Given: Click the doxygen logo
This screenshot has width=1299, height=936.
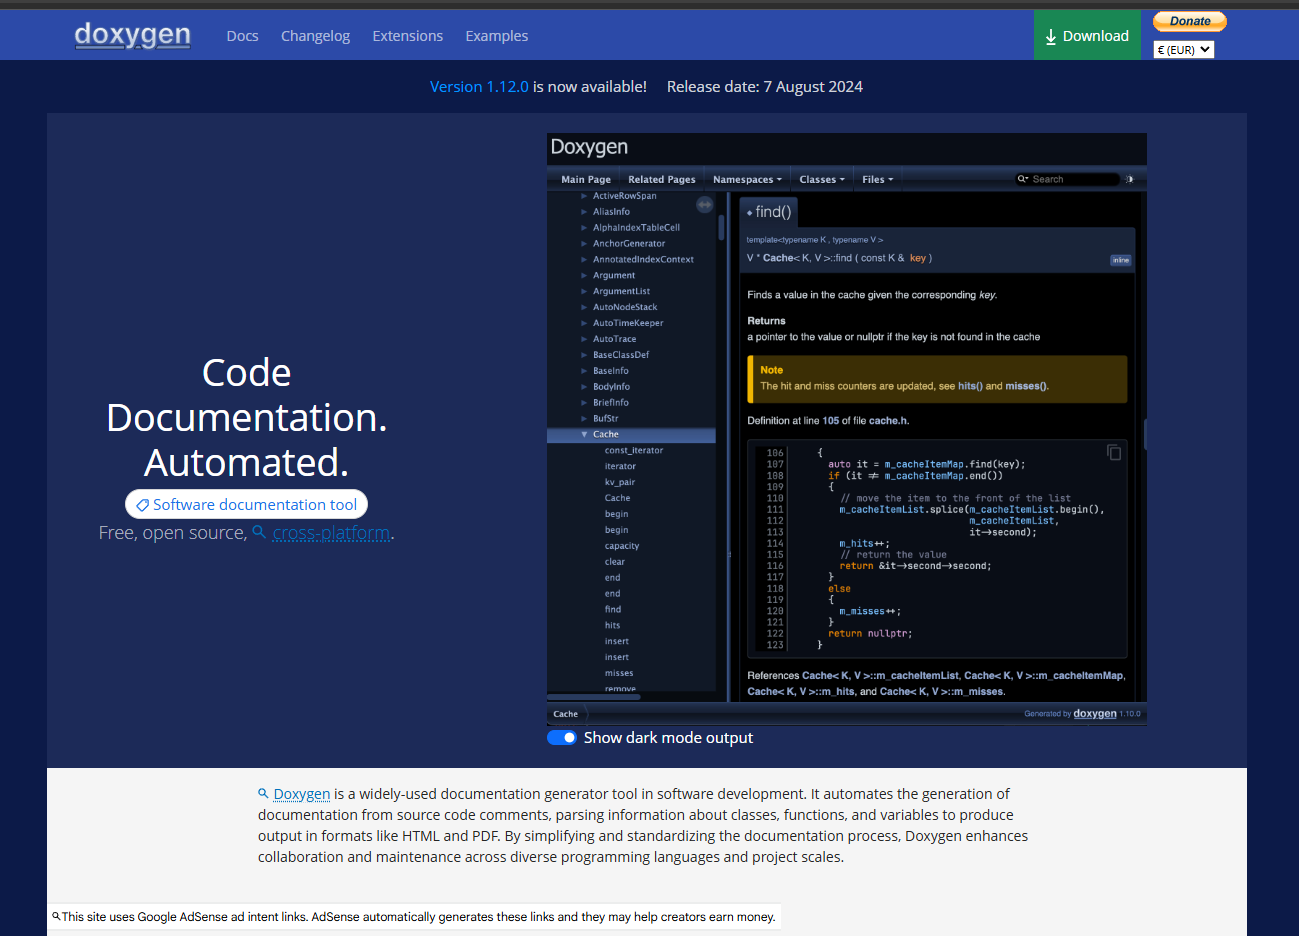Looking at the screenshot, I should [132, 35].
